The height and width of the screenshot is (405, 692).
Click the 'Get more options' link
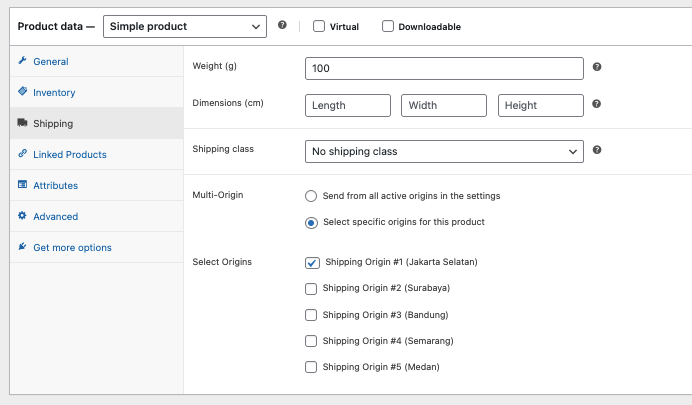click(x=72, y=247)
